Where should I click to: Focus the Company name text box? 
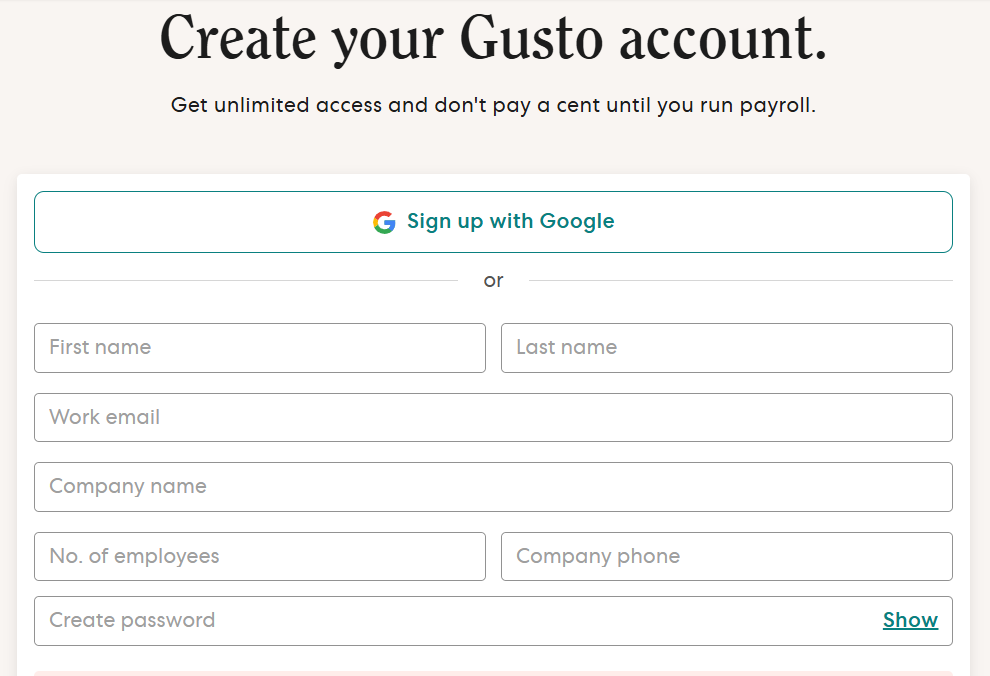[x=493, y=487]
